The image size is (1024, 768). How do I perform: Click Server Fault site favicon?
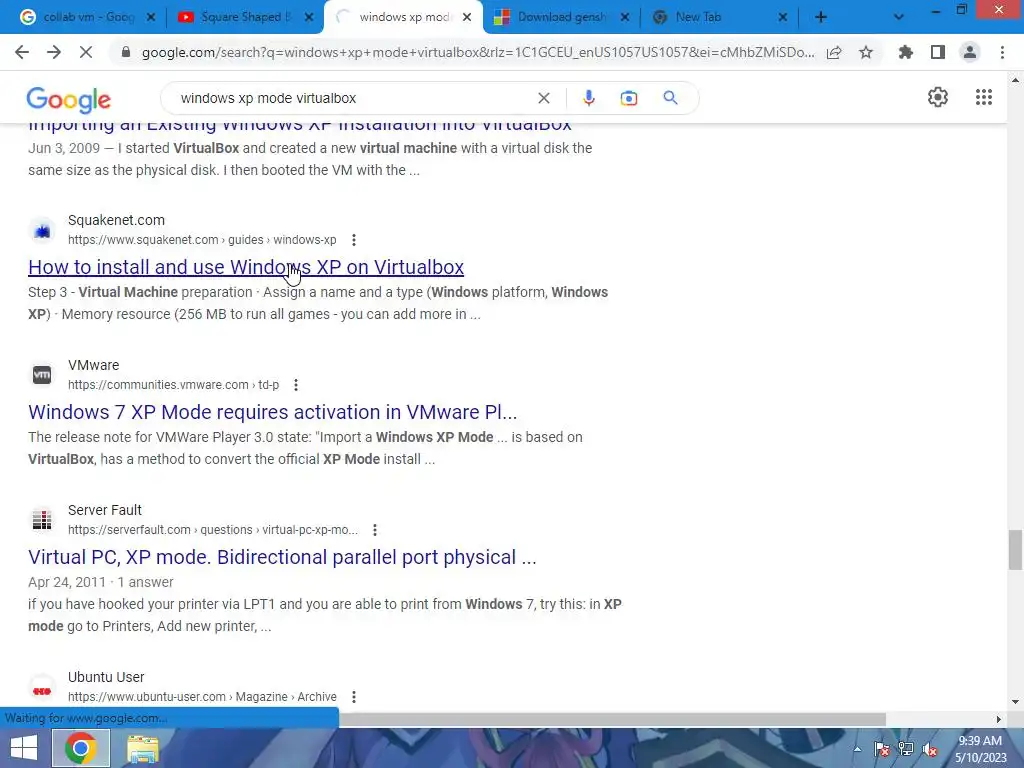tap(42, 520)
